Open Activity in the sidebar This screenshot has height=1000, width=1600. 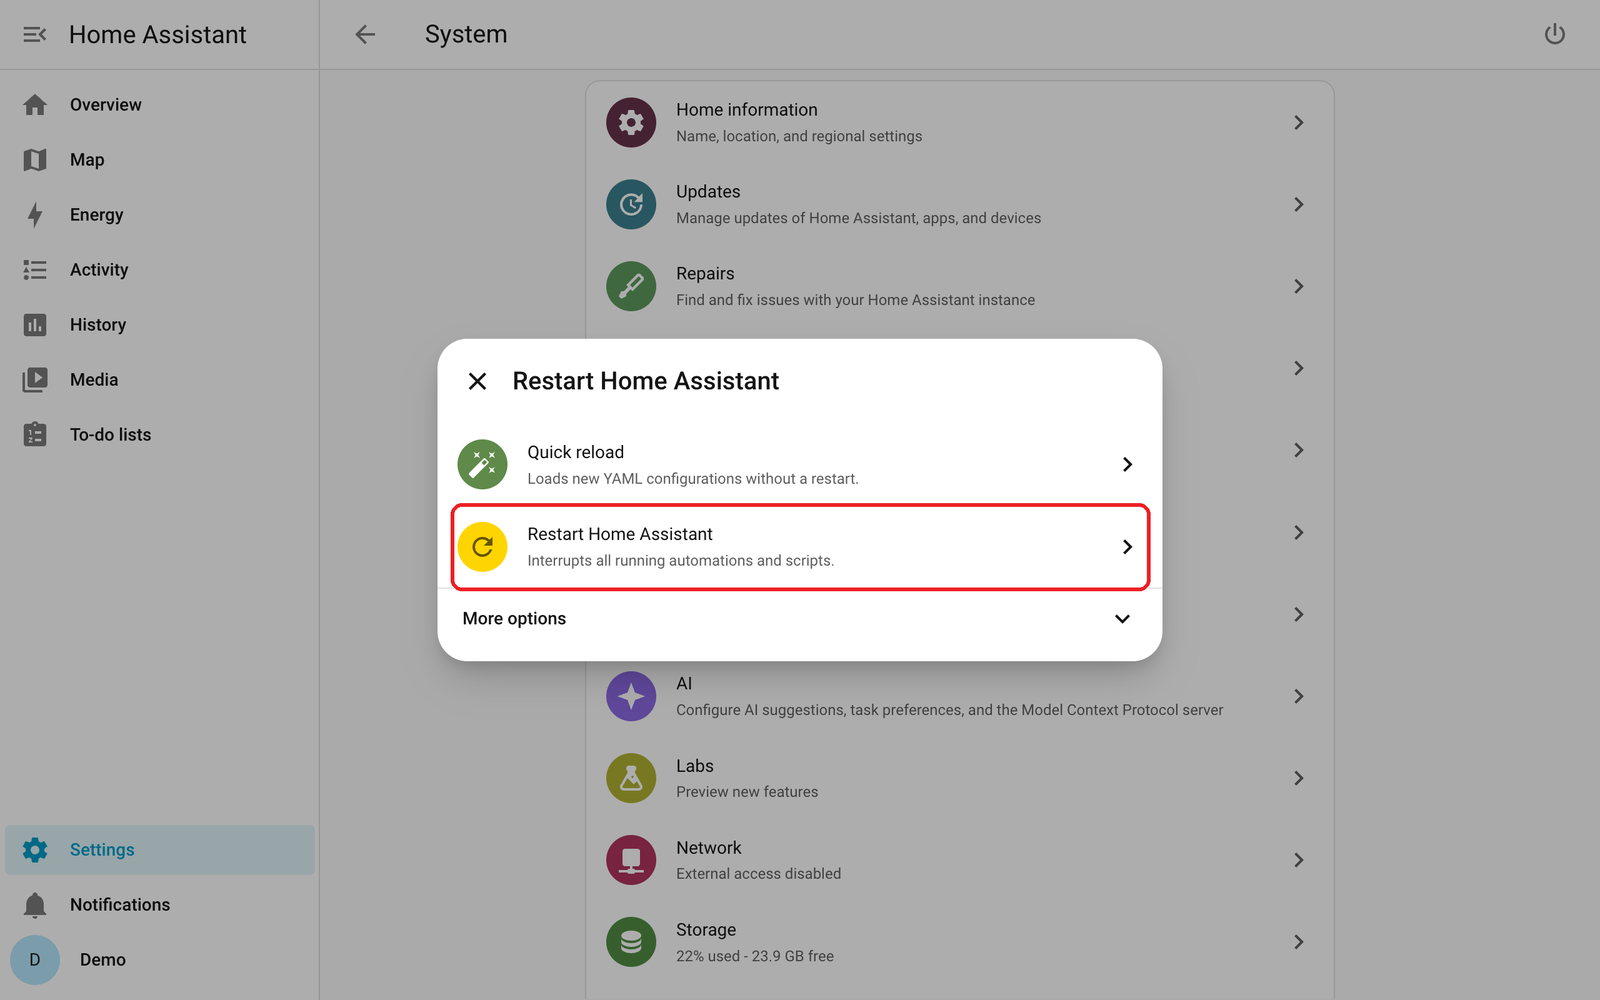tap(160, 270)
